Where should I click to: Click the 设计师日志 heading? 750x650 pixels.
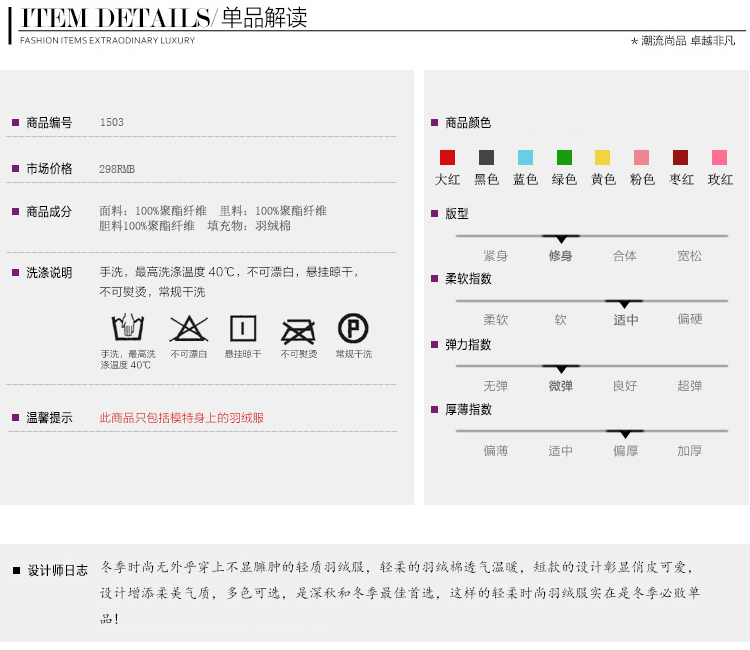click(x=57, y=570)
